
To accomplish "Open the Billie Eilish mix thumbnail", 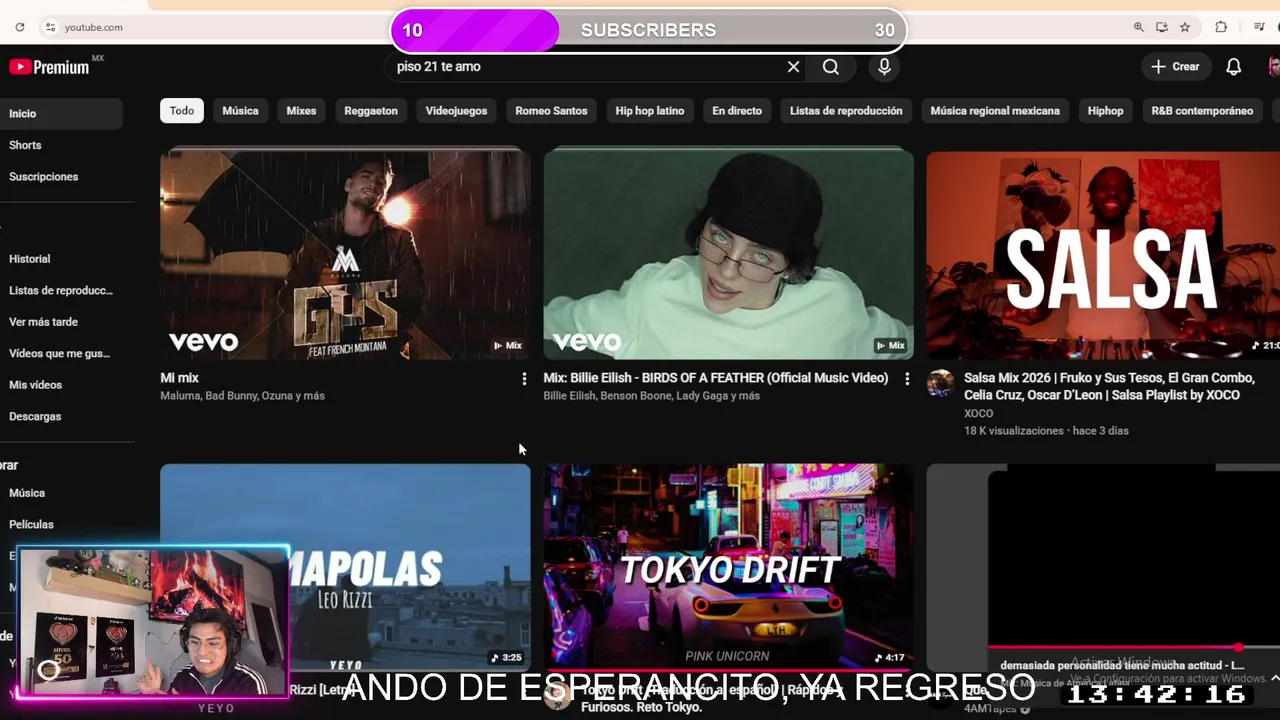I will pos(728,253).
